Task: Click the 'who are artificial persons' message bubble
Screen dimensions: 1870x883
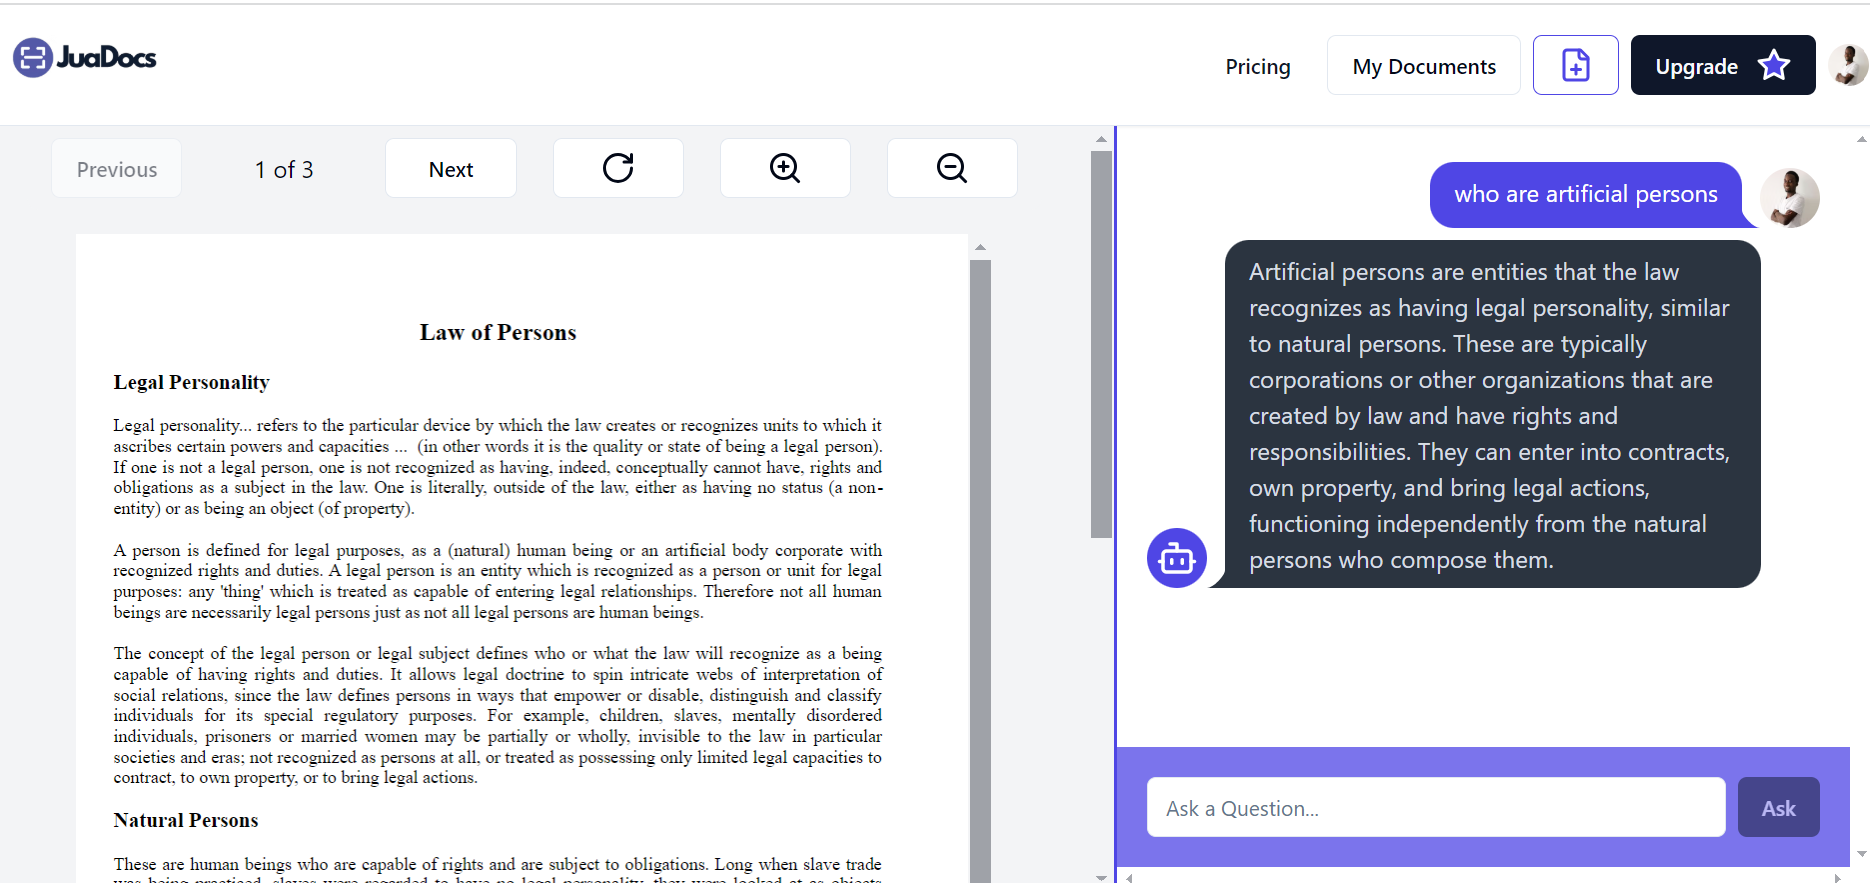Action: 1585,195
